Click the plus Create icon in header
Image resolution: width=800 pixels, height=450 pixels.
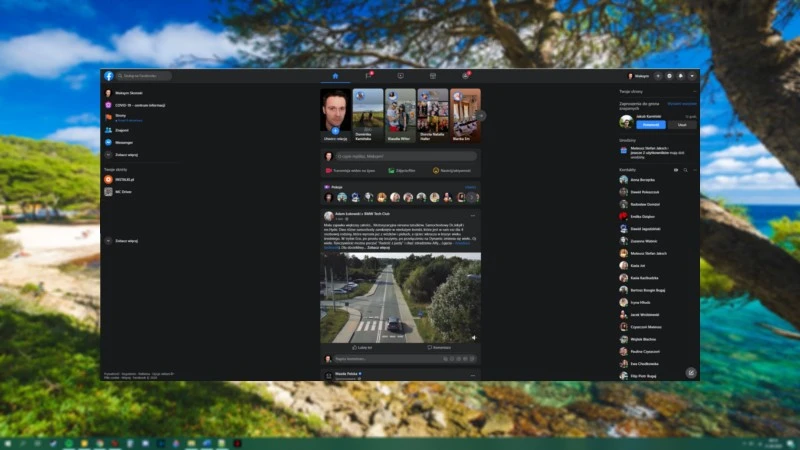click(x=657, y=76)
